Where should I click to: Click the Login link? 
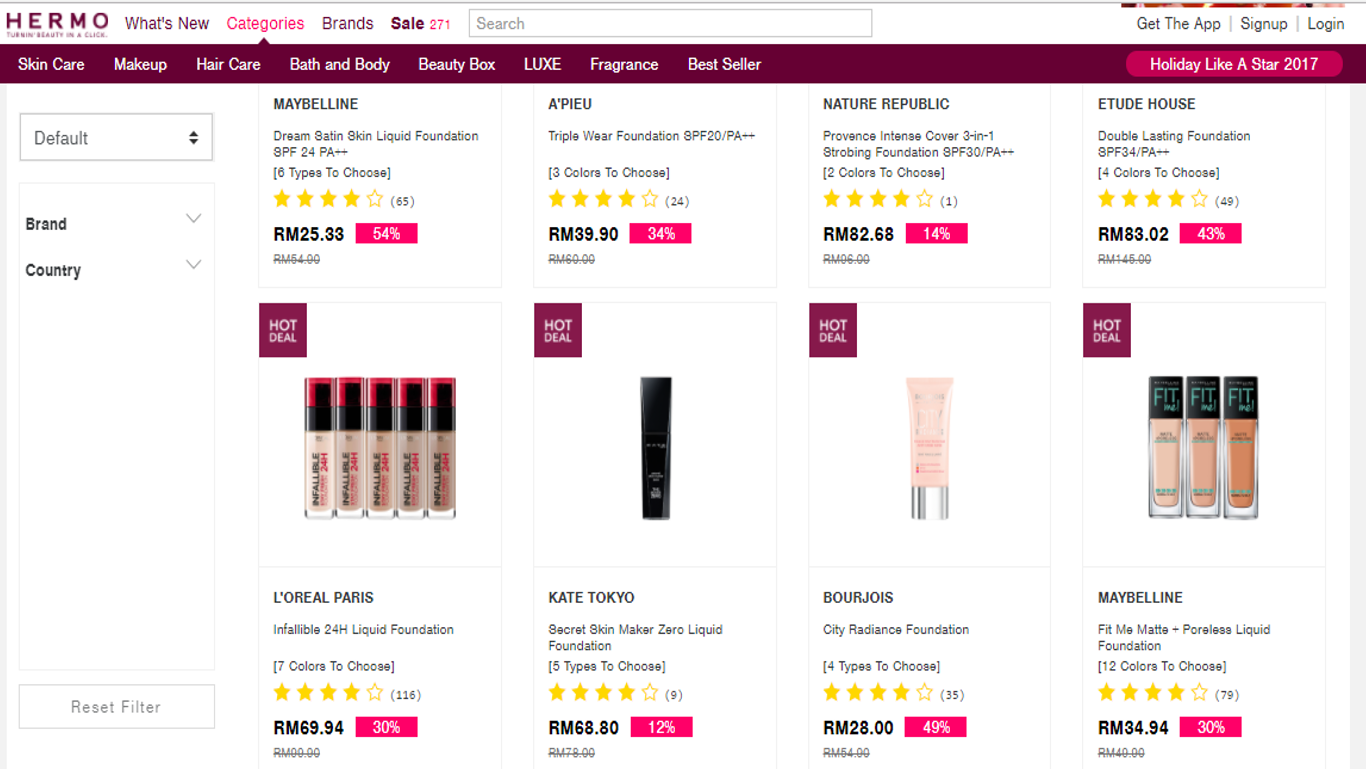pyautogui.click(x=1326, y=23)
